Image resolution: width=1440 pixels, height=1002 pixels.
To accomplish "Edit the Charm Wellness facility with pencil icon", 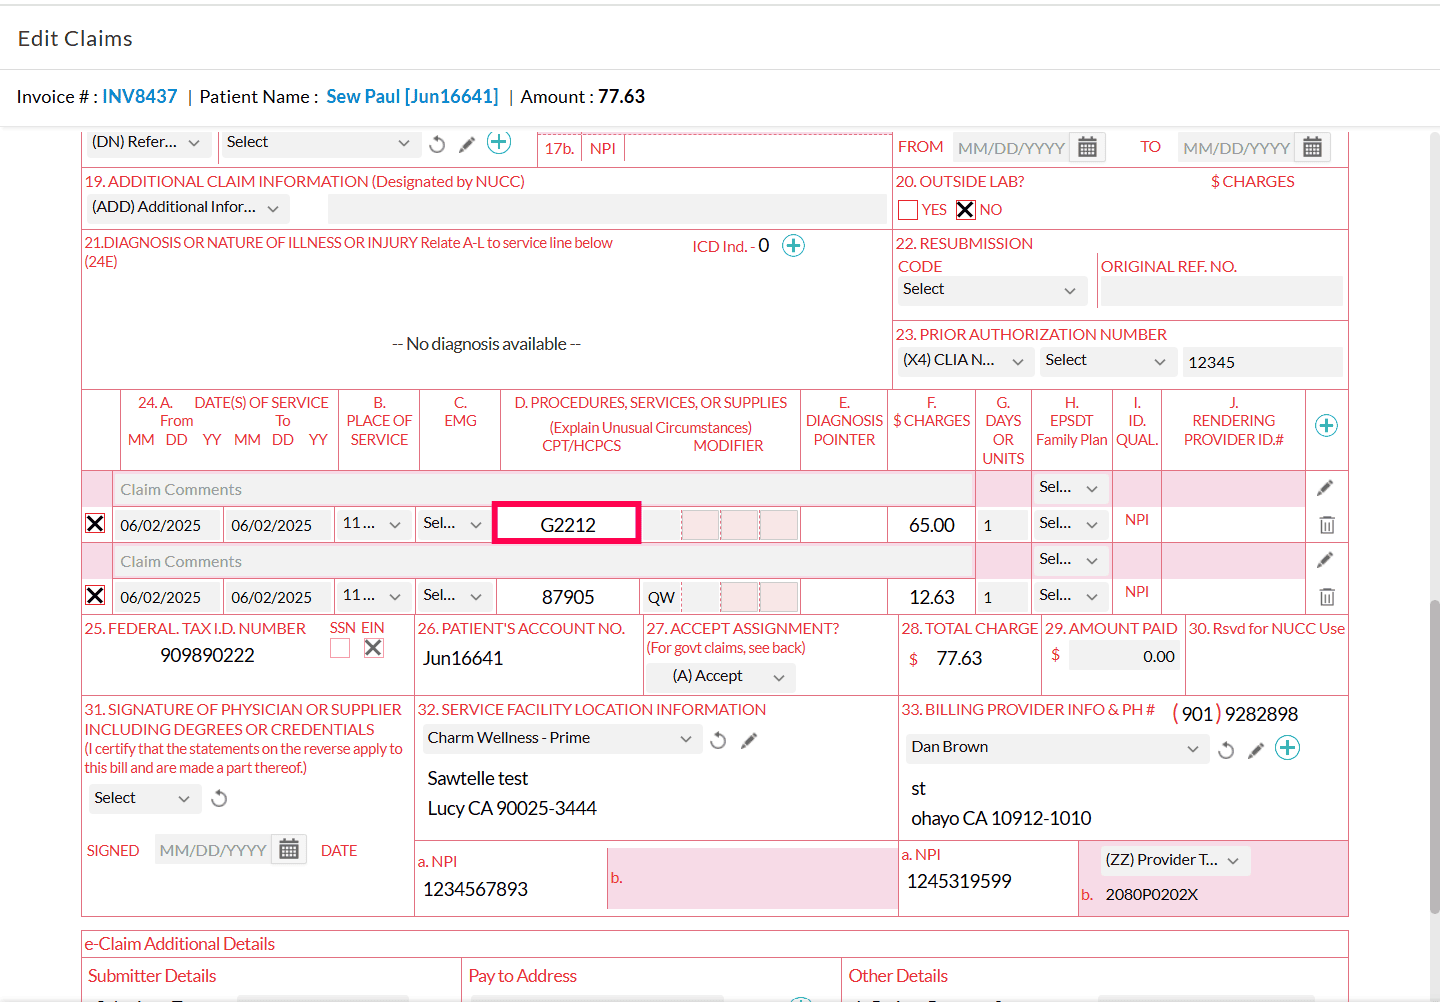I will (x=749, y=741).
